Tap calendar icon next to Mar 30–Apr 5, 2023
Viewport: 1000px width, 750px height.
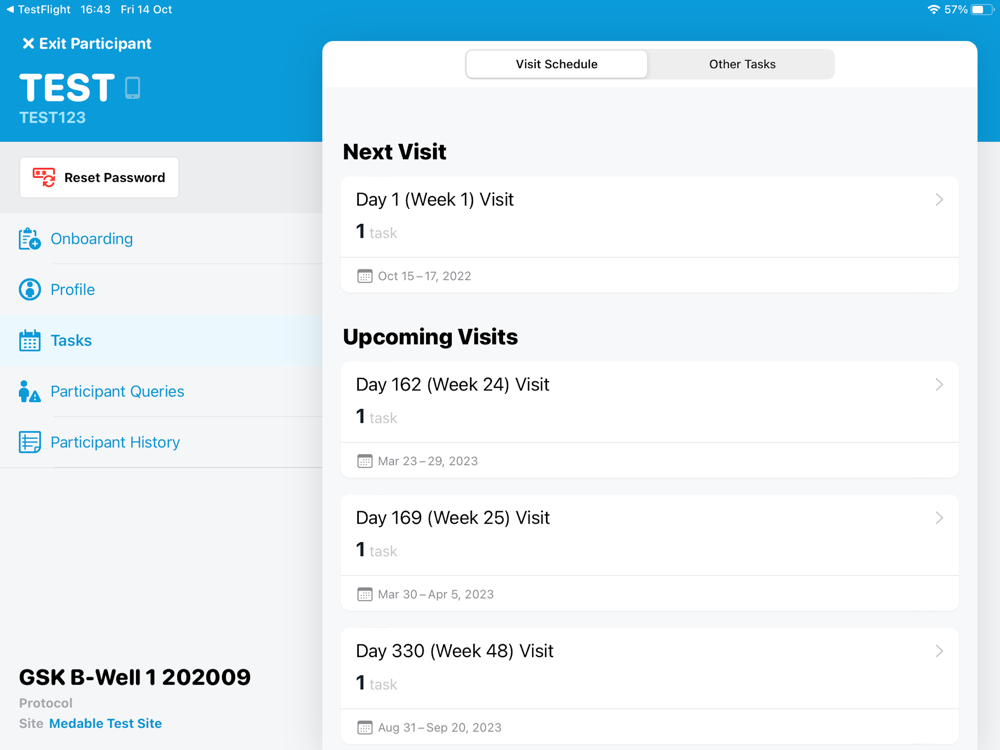tap(364, 594)
